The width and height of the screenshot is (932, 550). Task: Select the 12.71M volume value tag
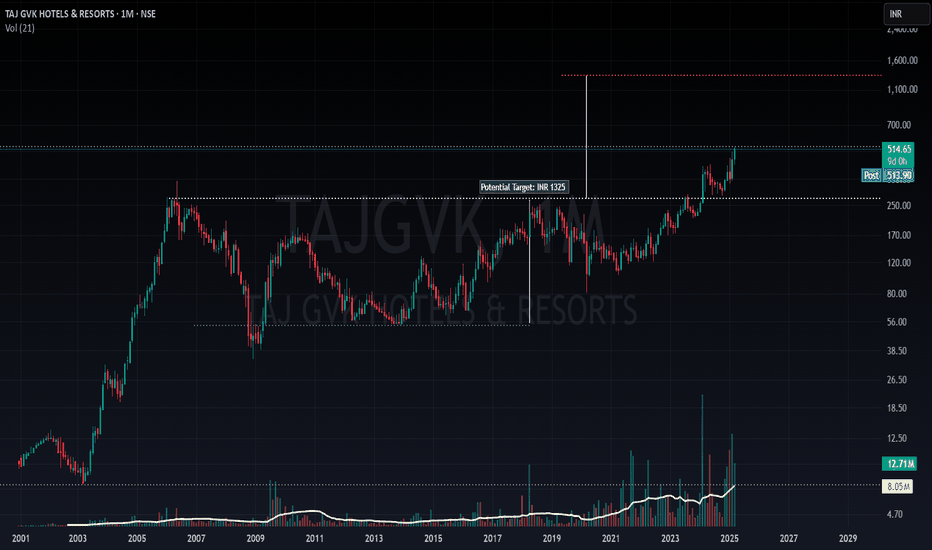[899, 464]
